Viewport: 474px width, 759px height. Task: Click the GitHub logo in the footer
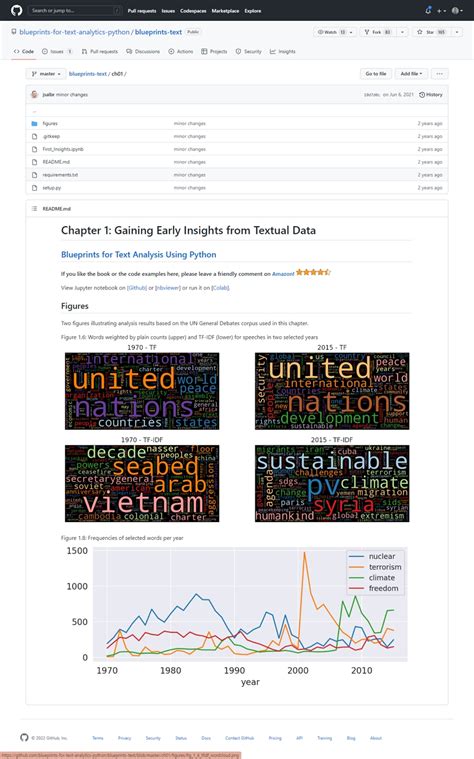[x=24, y=737]
